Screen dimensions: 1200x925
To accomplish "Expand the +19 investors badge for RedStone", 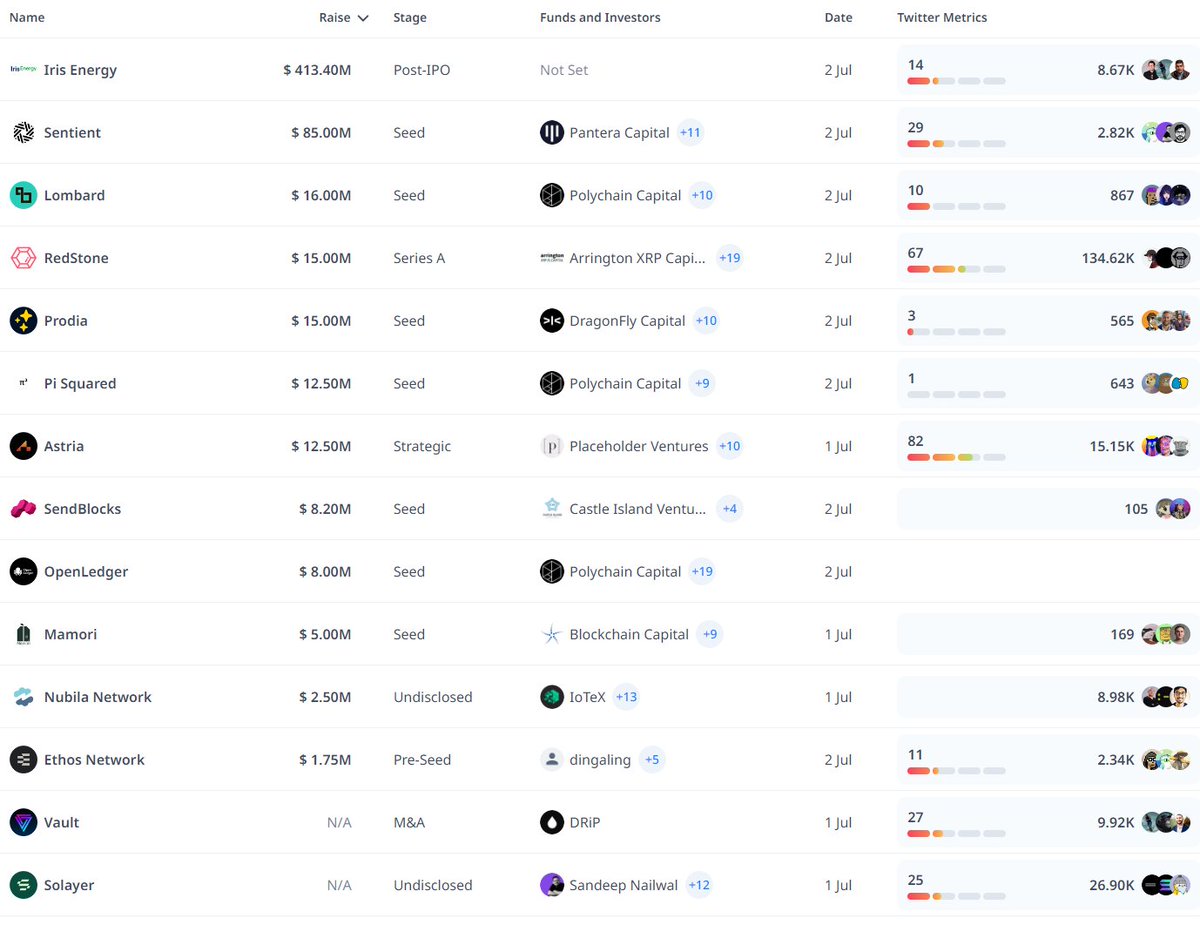I will [x=730, y=258].
